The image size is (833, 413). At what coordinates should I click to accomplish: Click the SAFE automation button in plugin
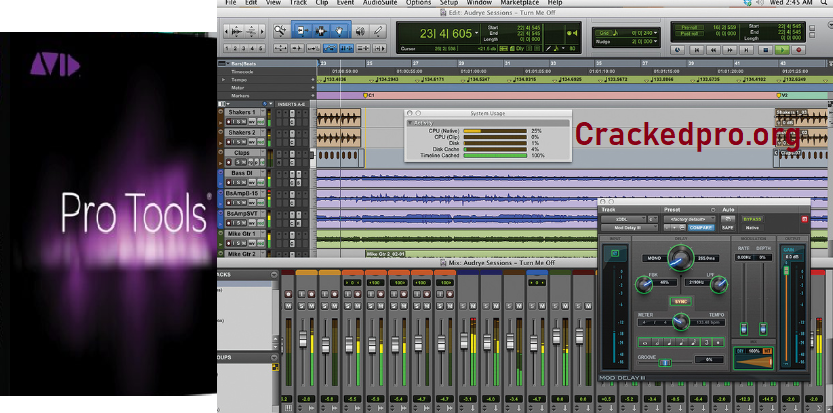pos(727,227)
